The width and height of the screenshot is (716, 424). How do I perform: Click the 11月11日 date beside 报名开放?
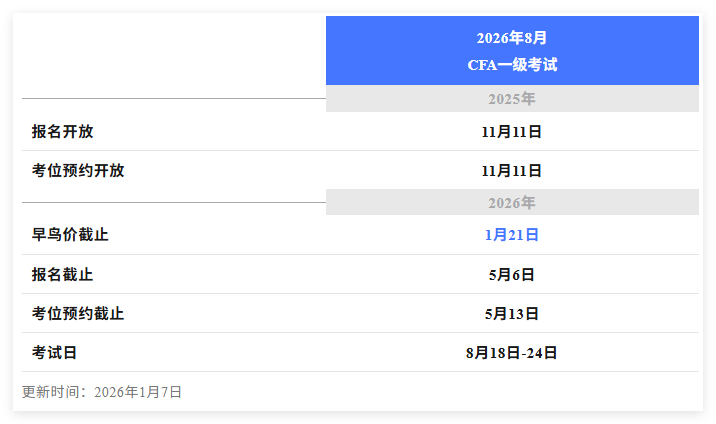click(x=512, y=131)
